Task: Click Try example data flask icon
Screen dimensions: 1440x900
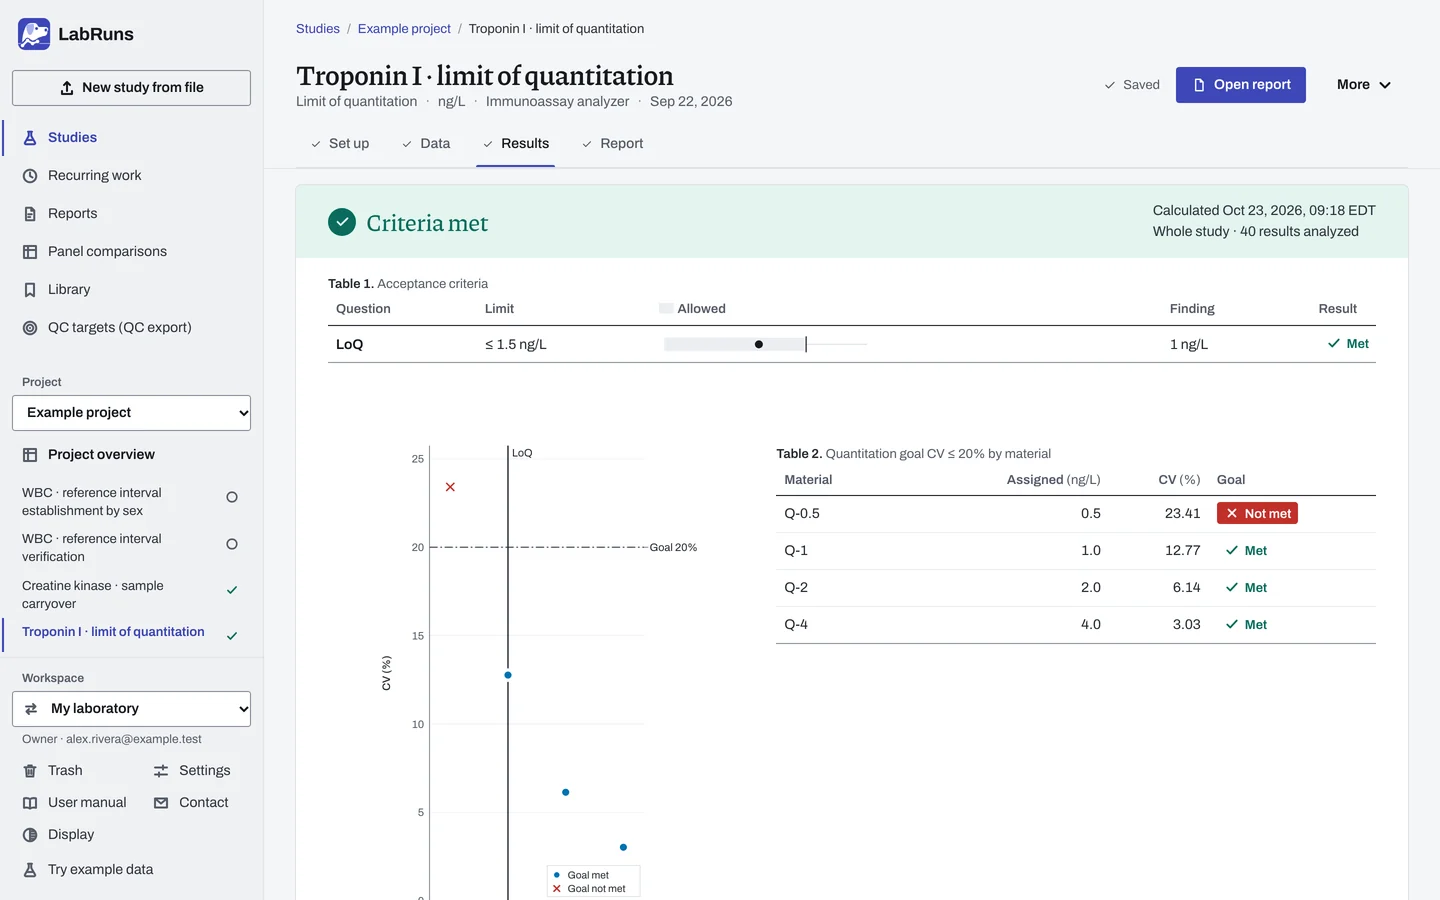Action: [x=30, y=870]
